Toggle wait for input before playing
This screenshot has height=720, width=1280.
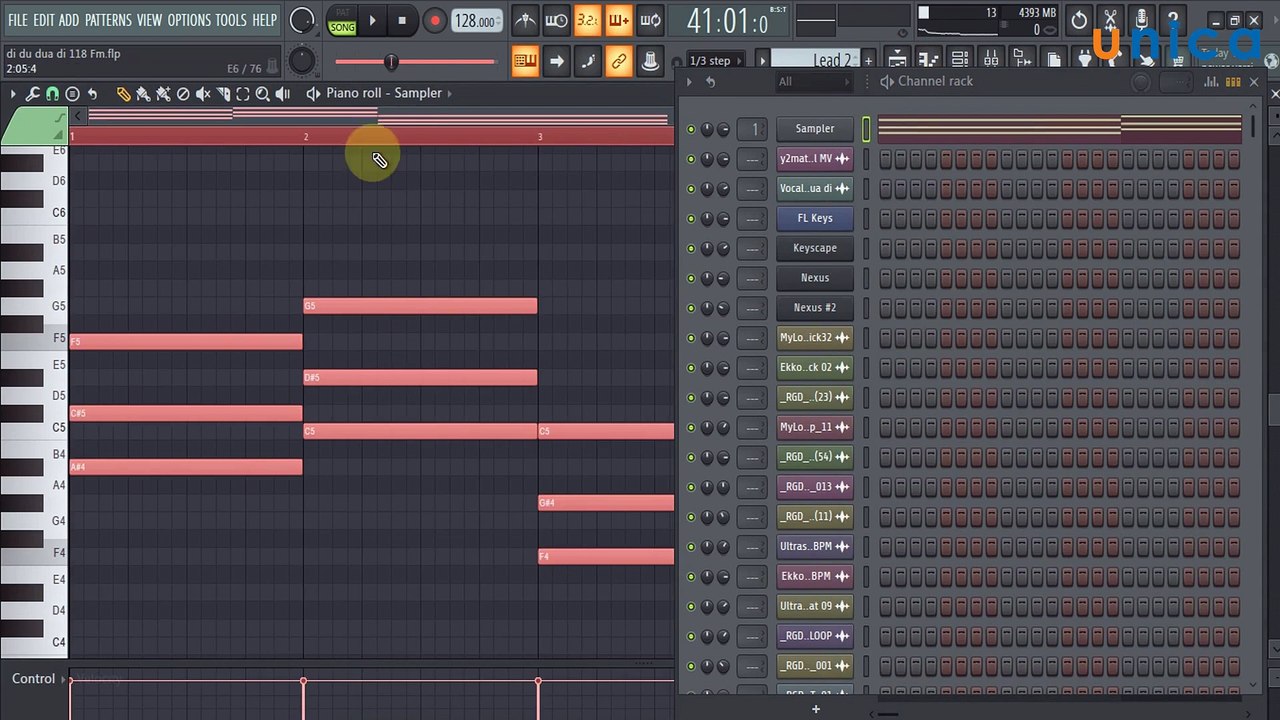[556, 20]
